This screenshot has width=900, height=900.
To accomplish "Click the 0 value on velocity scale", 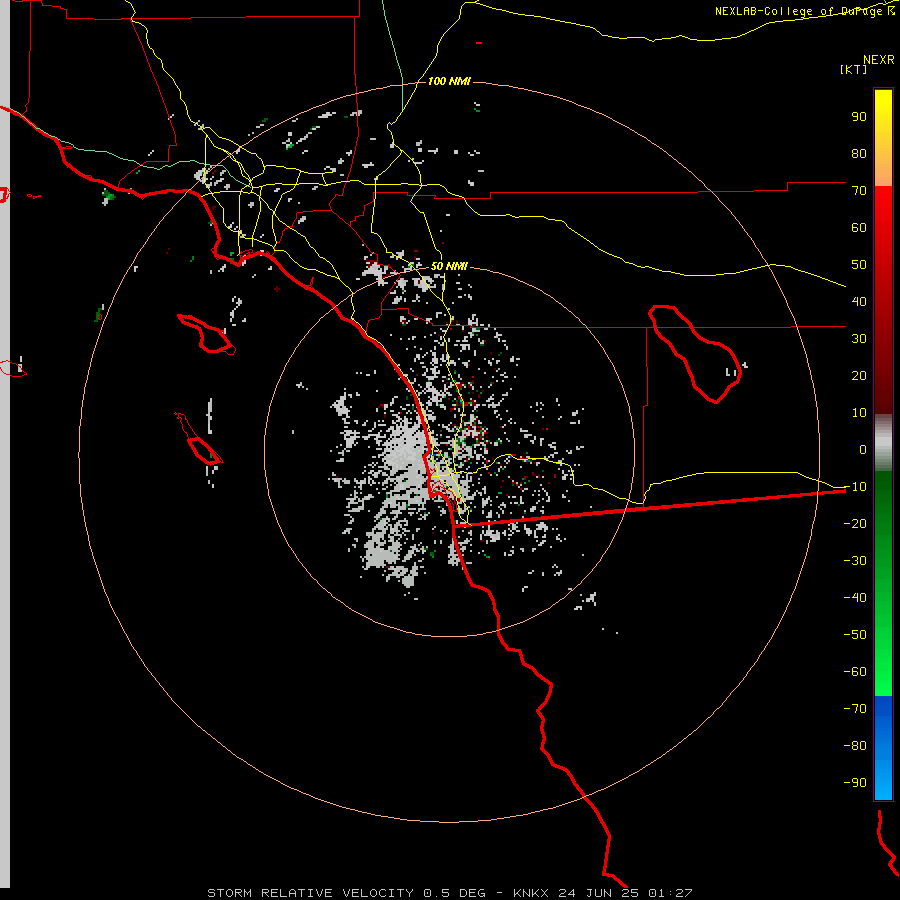I will [863, 450].
